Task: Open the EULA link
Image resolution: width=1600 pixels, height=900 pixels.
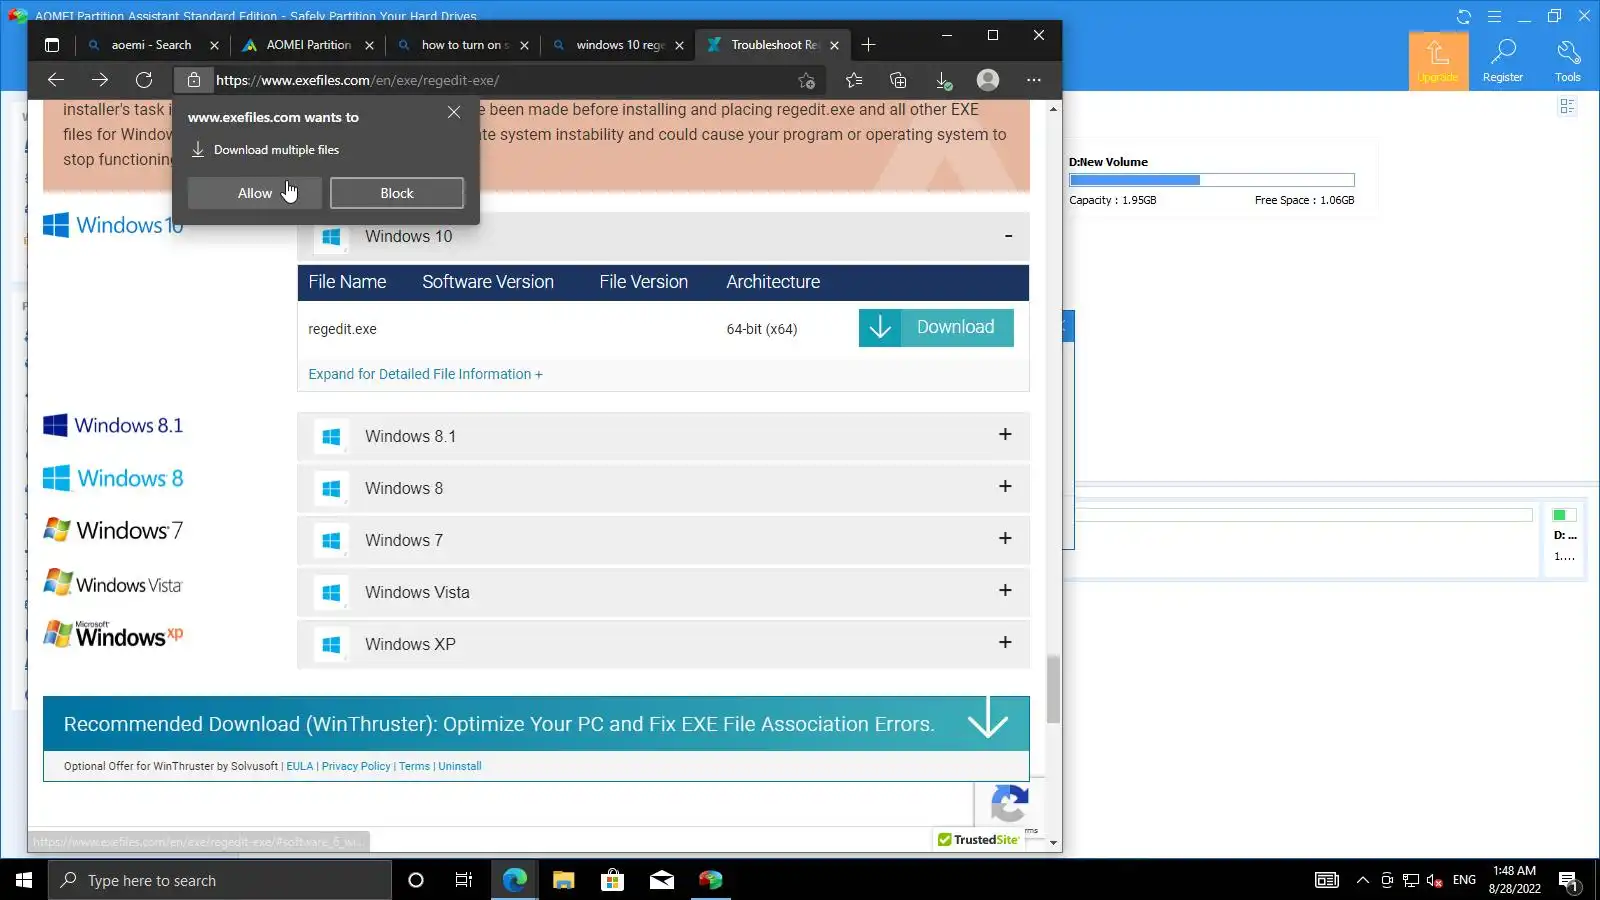Action: tap(300, 766)
